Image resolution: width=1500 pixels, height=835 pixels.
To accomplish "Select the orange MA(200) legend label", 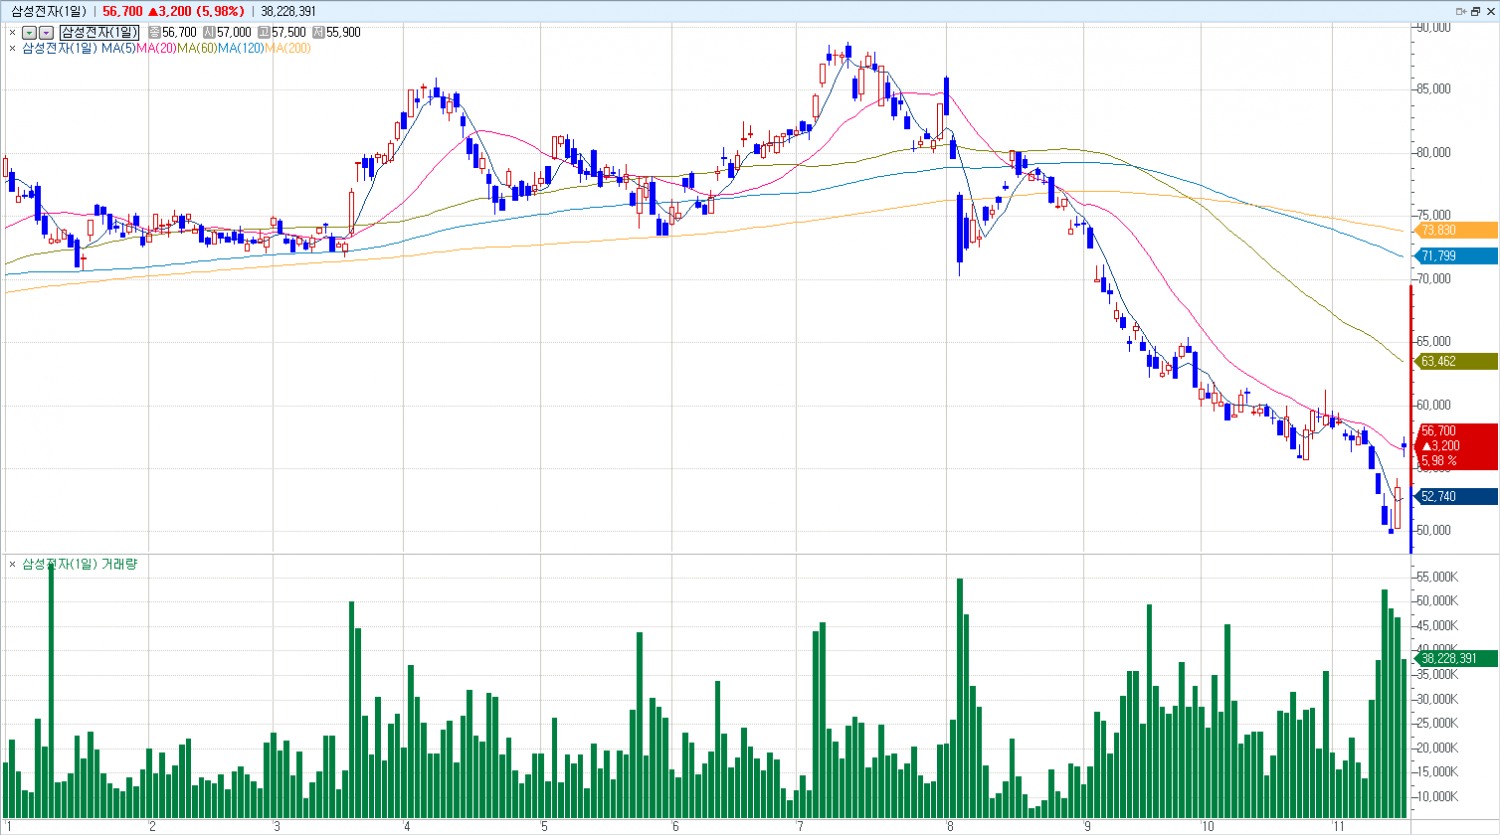I will click(288, 48).
